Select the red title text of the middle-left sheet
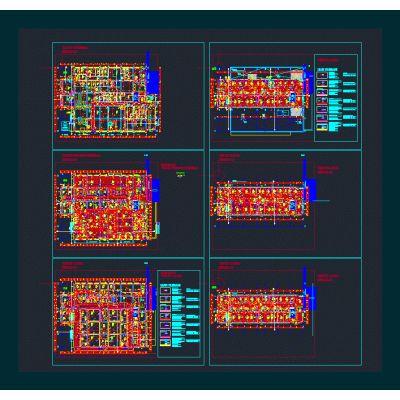 click(81, 157)
